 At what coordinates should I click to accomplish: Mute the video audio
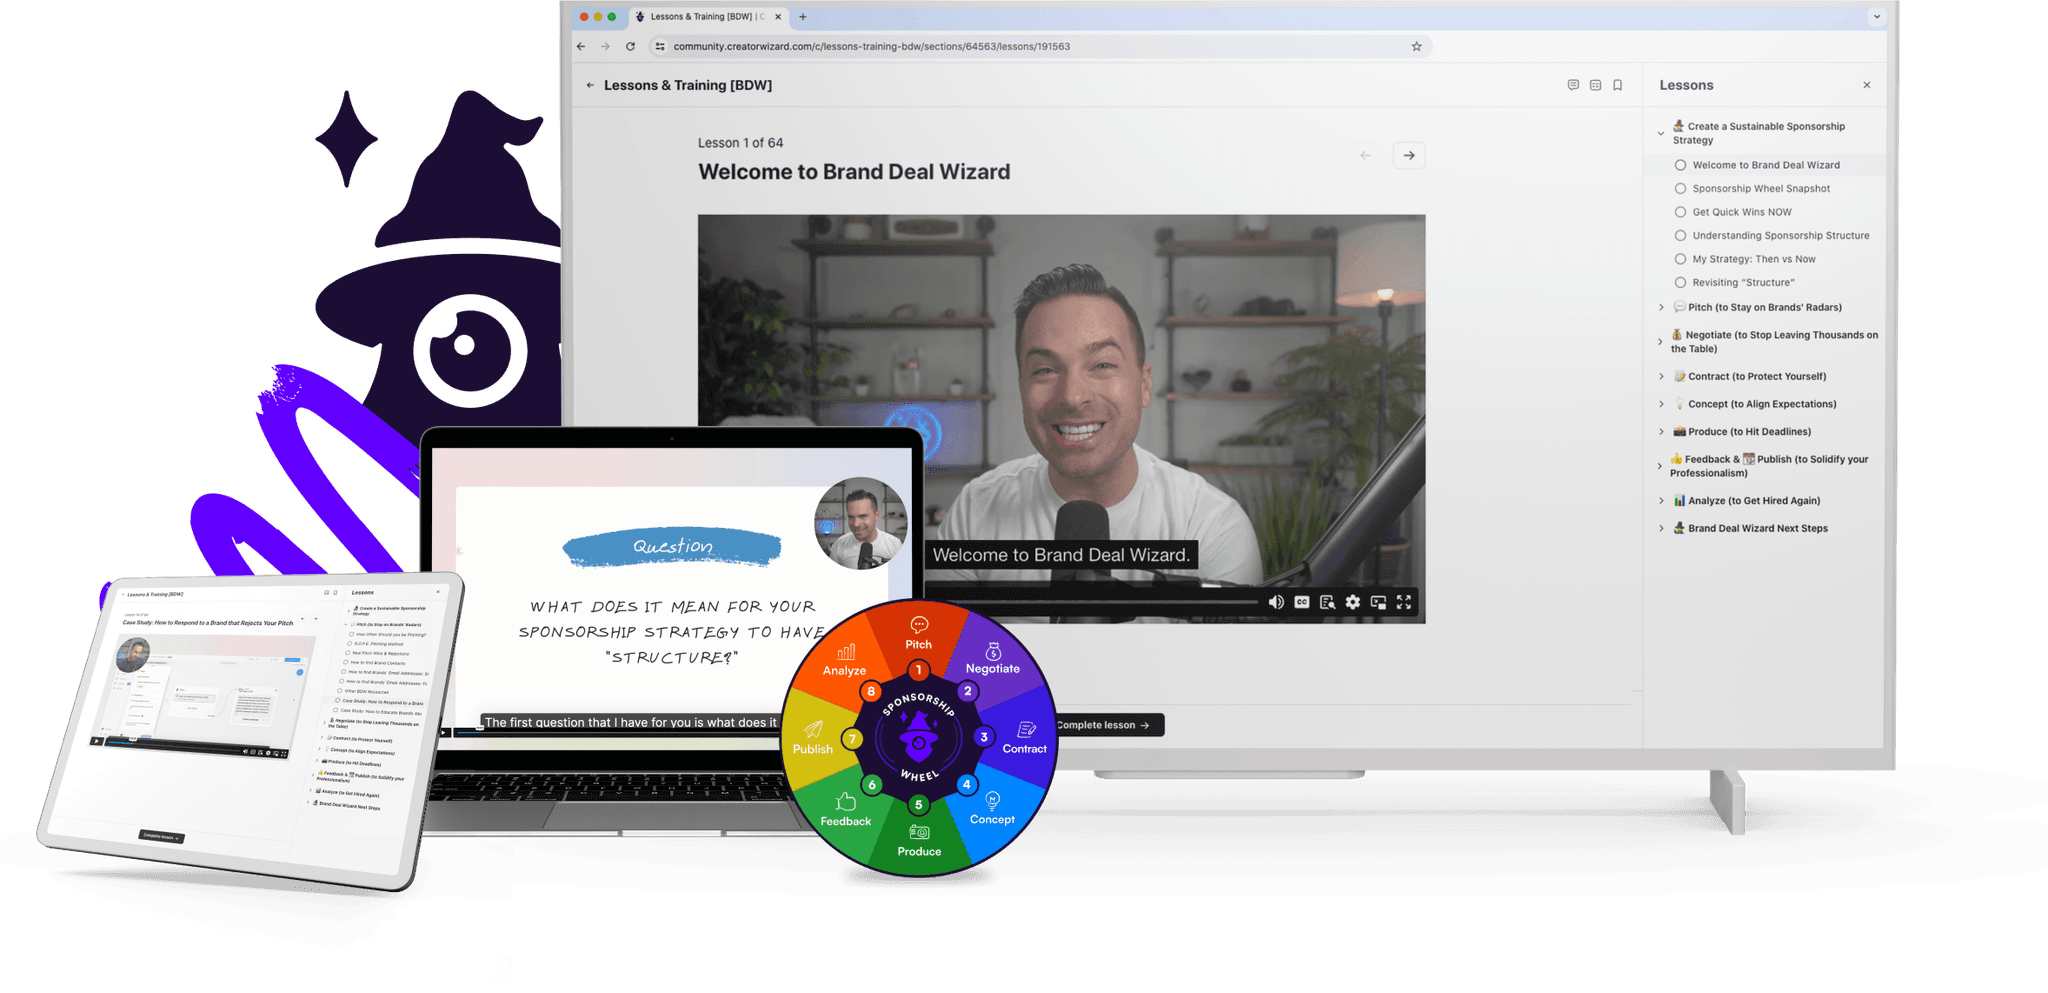1276,602
